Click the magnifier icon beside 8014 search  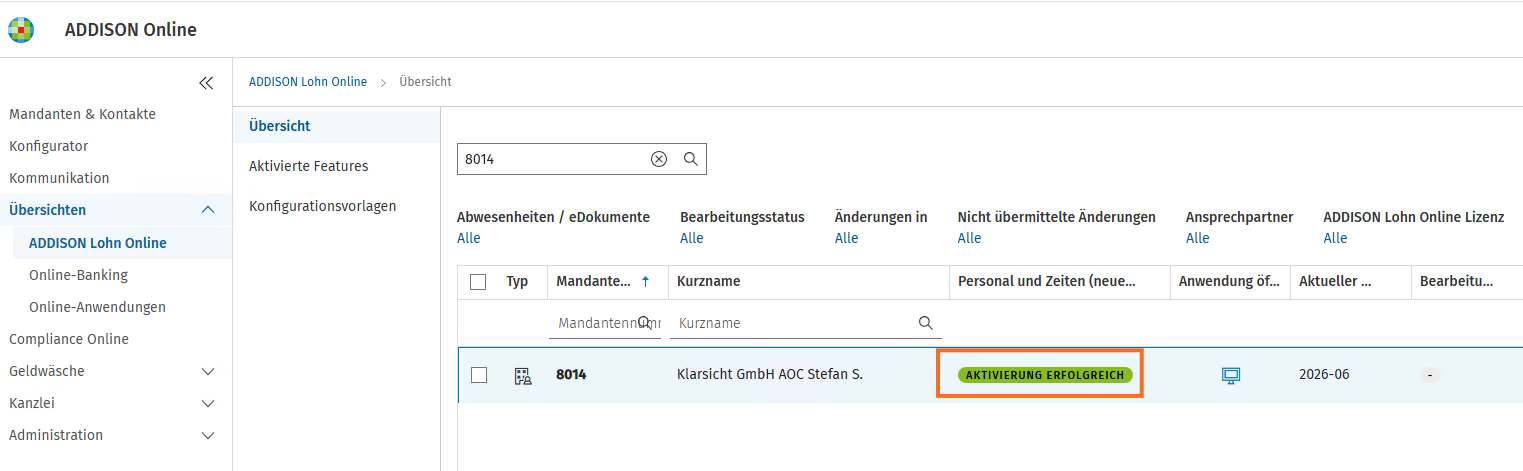click(690, 159)
